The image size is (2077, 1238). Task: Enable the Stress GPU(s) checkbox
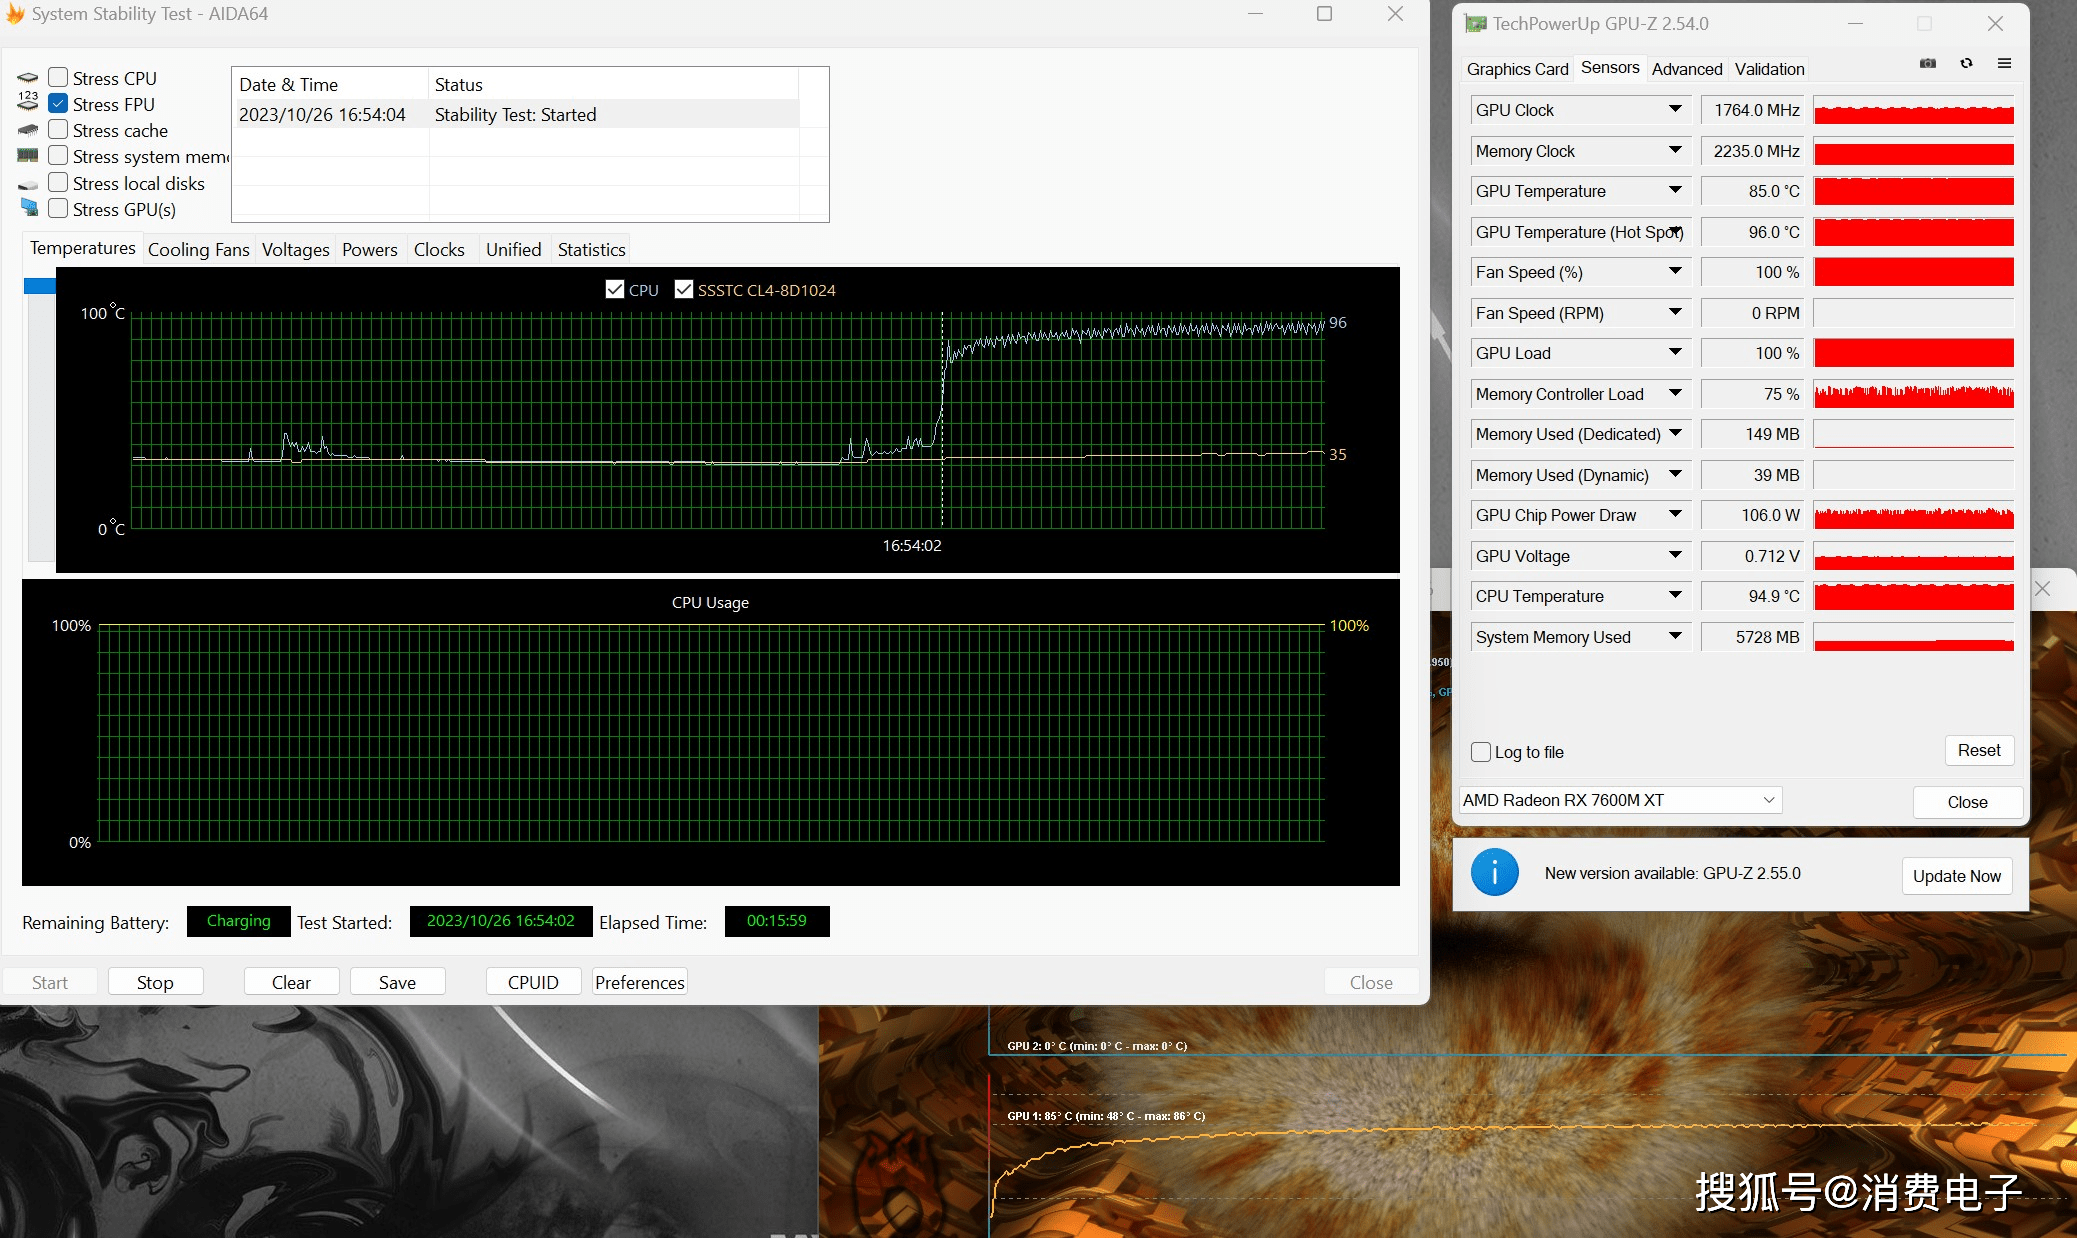[x=59, y=208]
